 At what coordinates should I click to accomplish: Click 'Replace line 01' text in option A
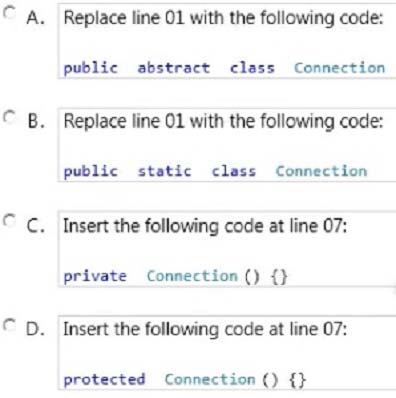coord(123,18)
